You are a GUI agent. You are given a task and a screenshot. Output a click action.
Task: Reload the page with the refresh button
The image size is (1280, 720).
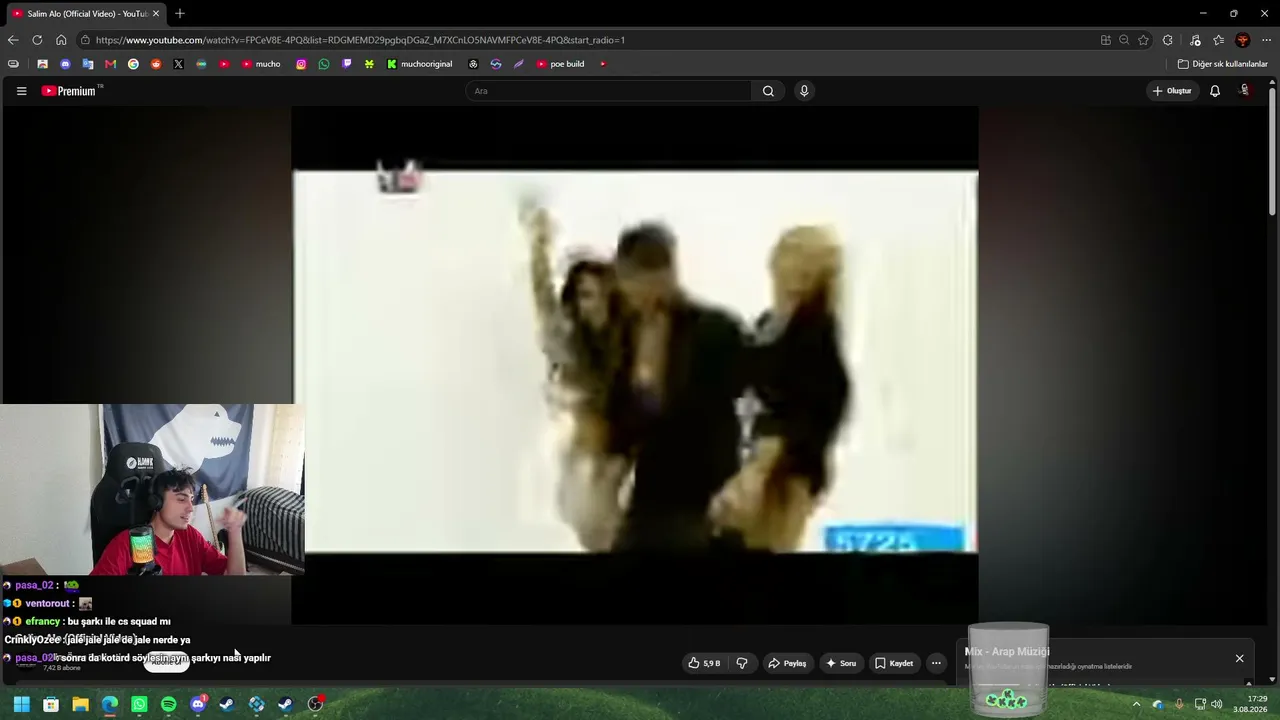coord(37,40)
